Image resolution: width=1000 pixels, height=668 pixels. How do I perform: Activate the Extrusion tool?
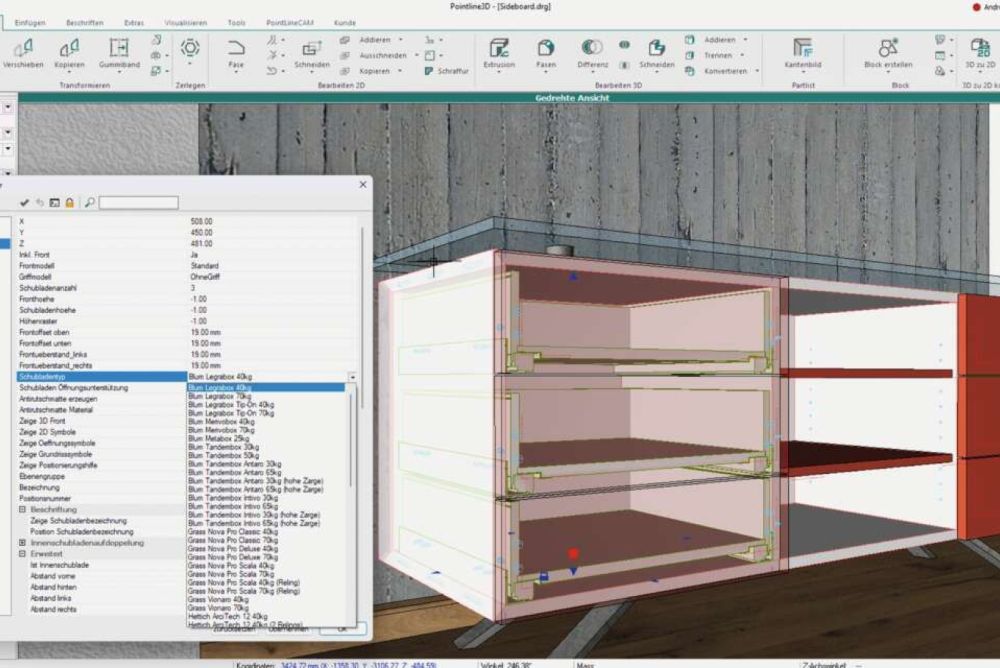point(498,51)
